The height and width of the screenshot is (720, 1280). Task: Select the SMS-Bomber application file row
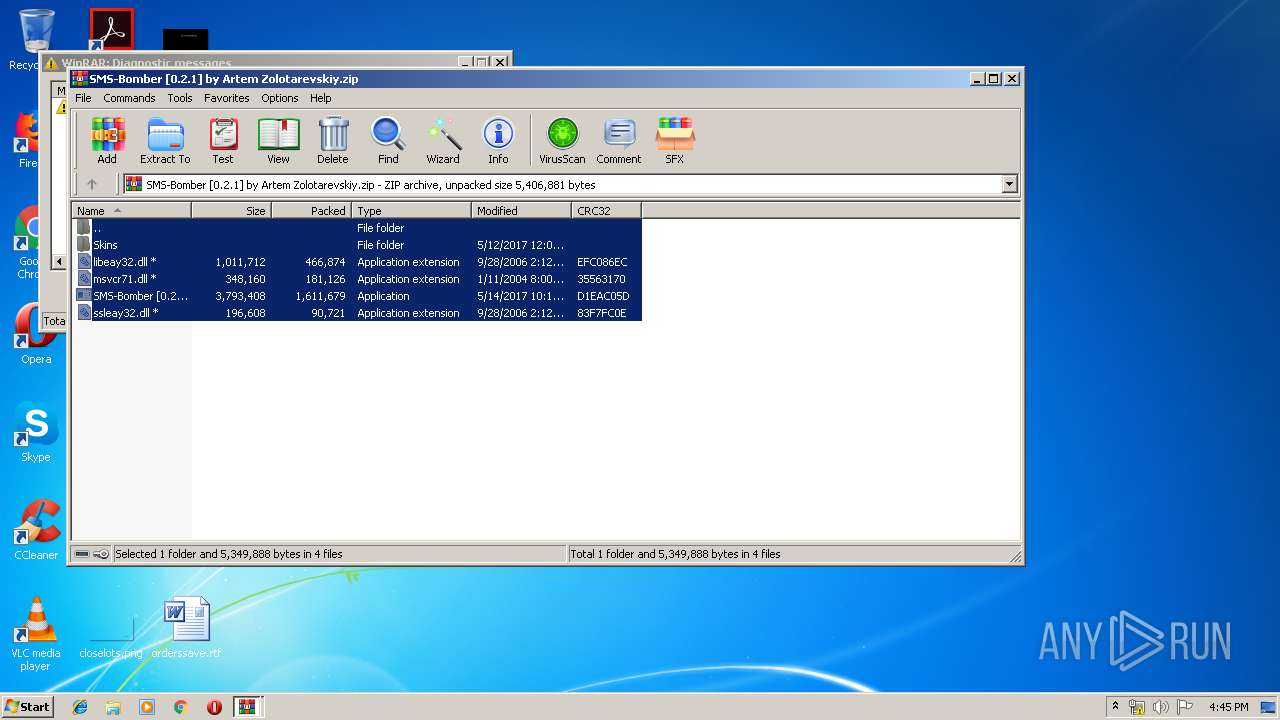(357, 296)
